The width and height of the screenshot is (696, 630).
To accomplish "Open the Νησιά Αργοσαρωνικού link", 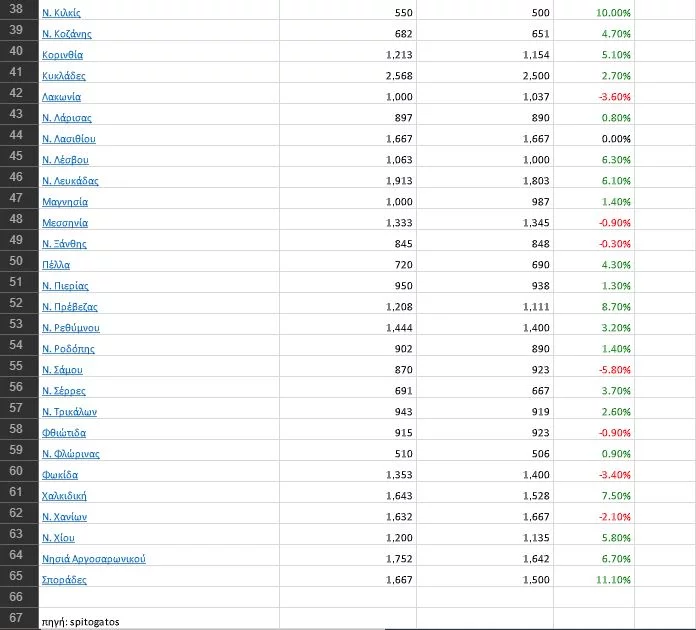I will tap(94, 559).
